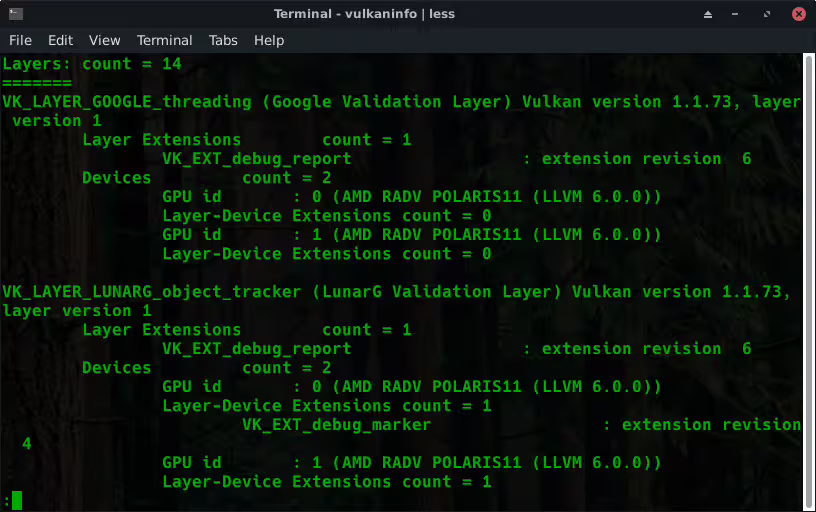
Task: Click the 'Terminal - vulkaninfo | less' window title
Action: click(364, 14)
